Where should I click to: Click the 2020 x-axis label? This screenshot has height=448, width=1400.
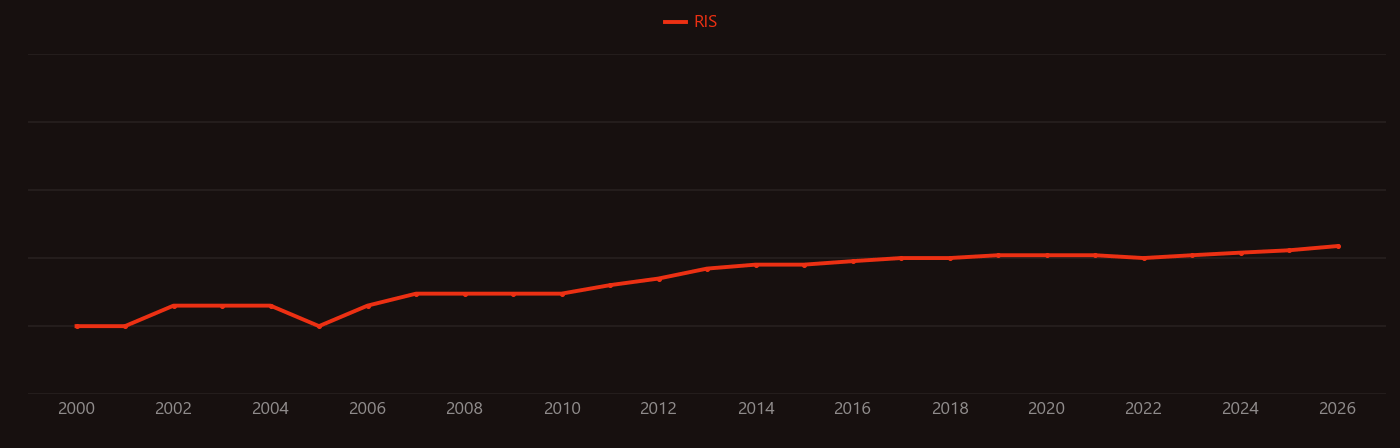1047,409
